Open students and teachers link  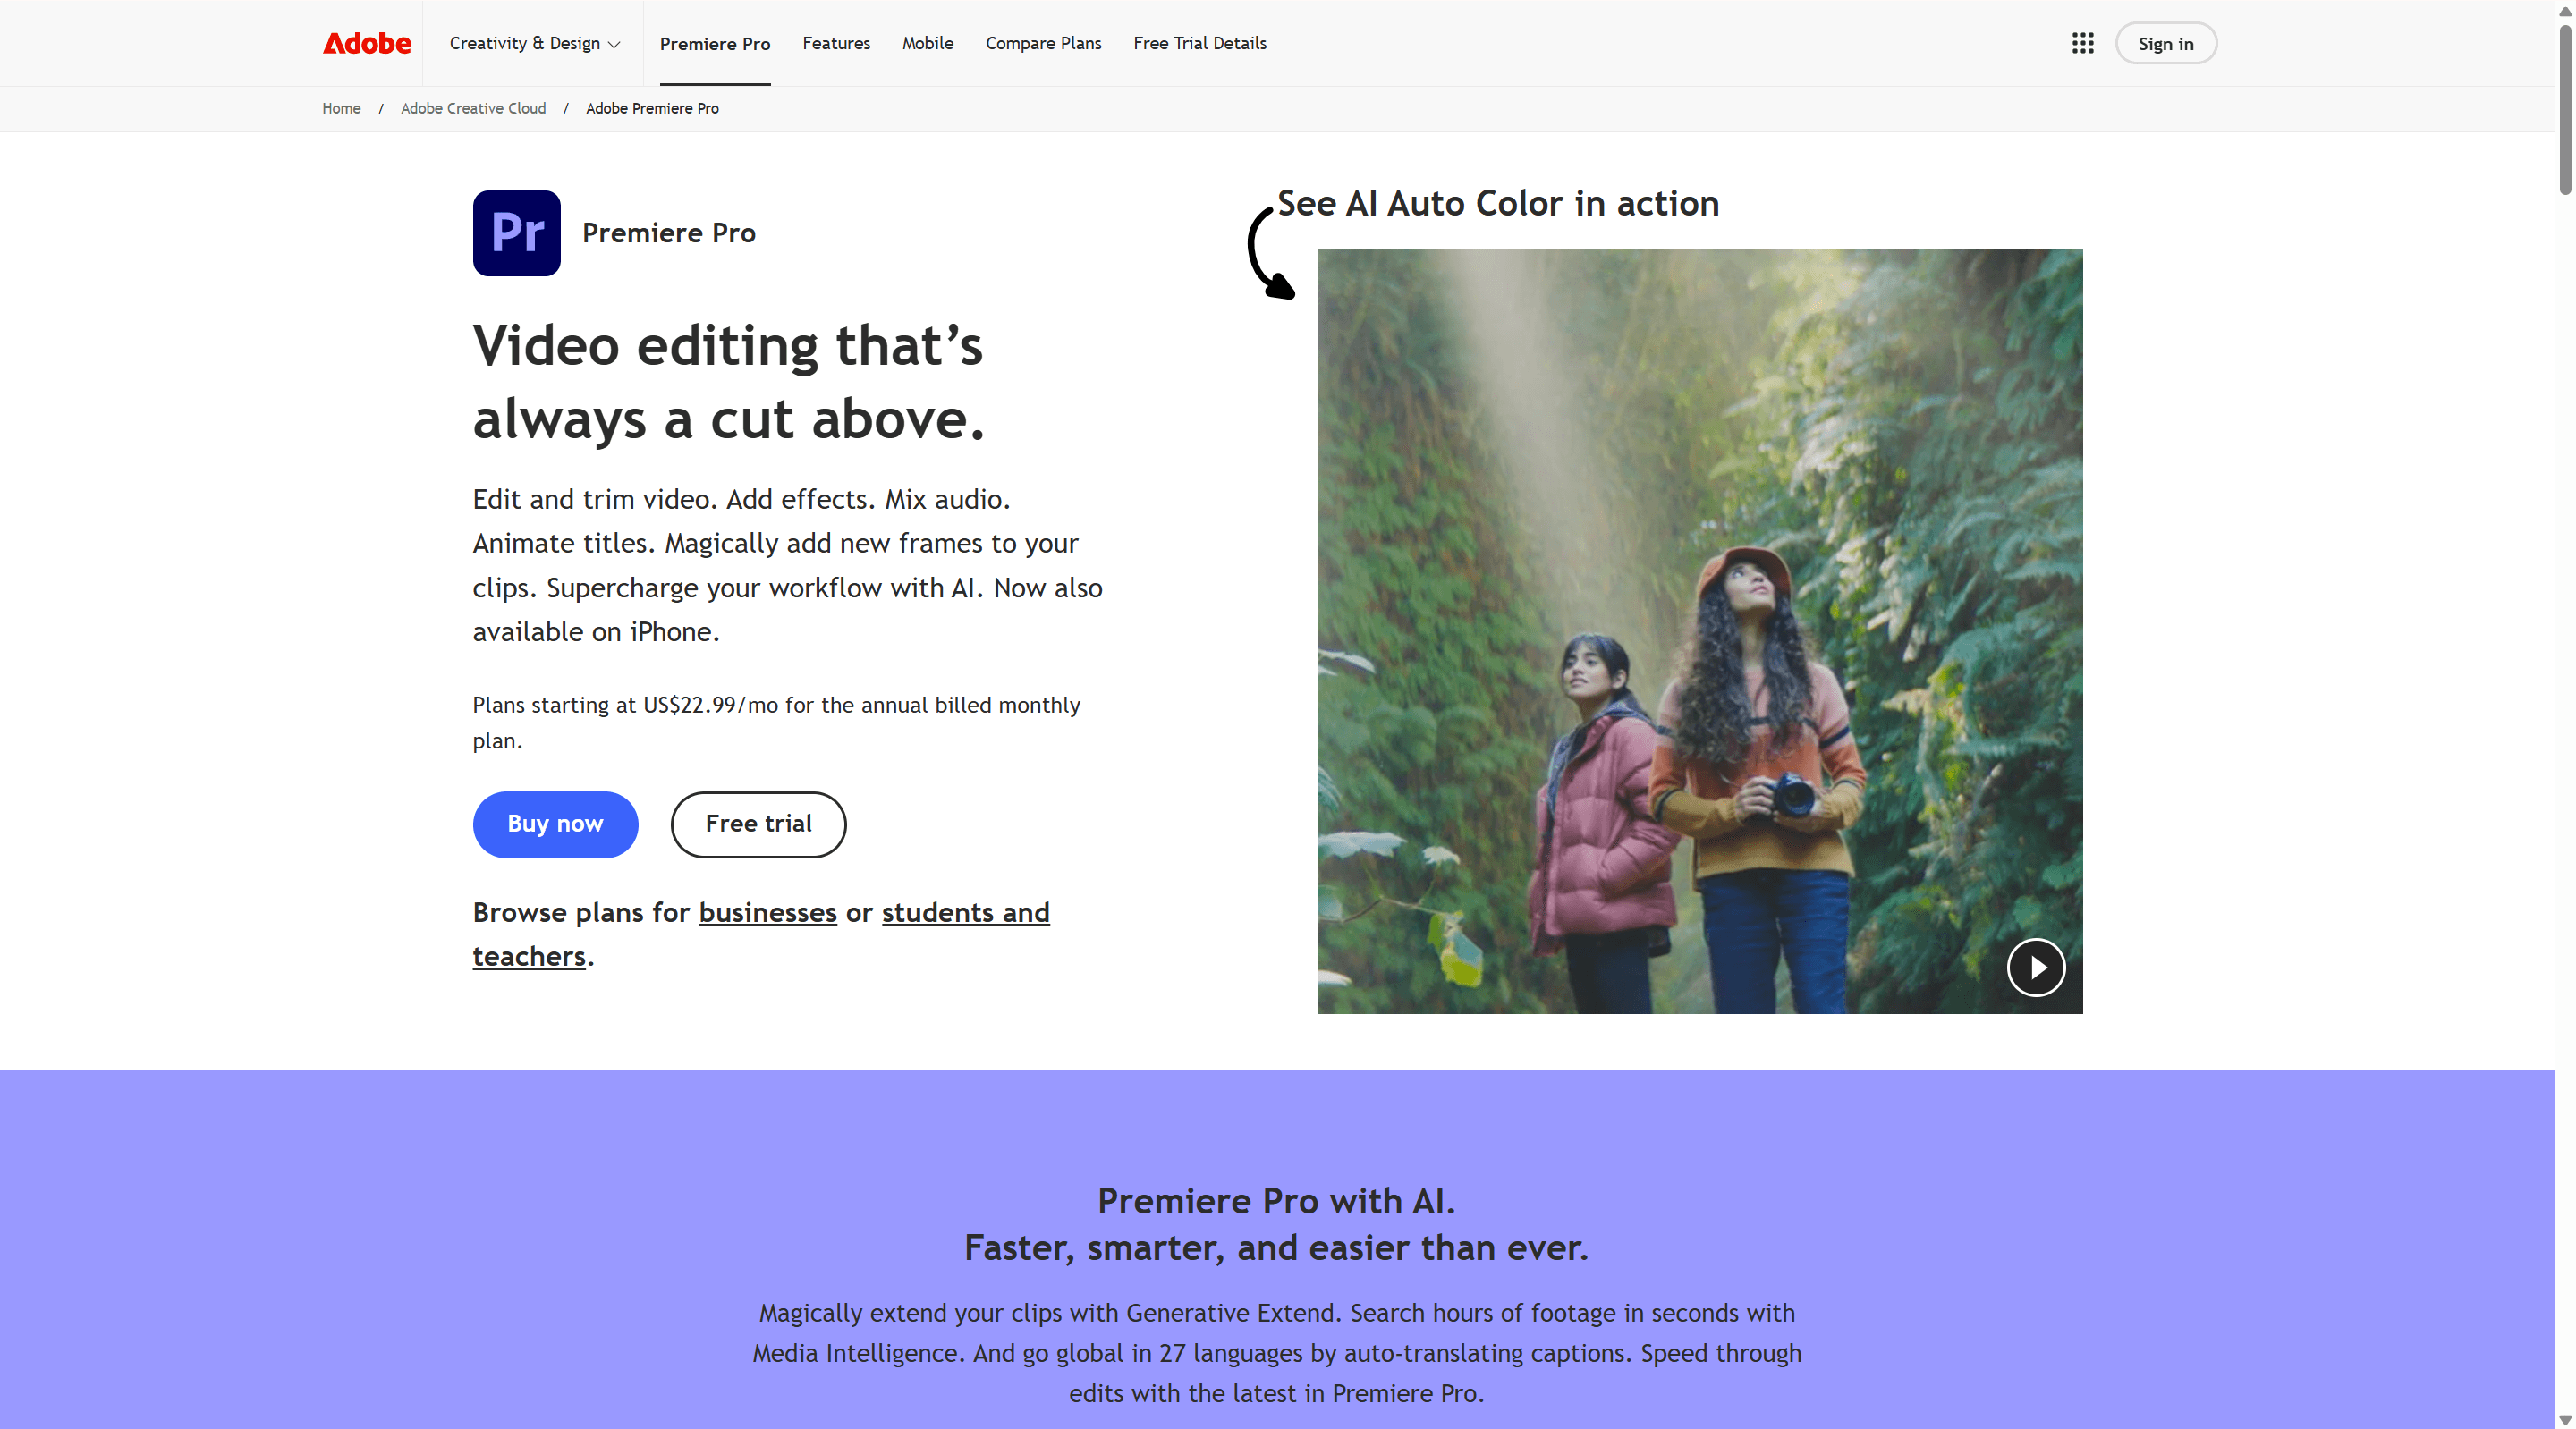click(x=964, y=912)
